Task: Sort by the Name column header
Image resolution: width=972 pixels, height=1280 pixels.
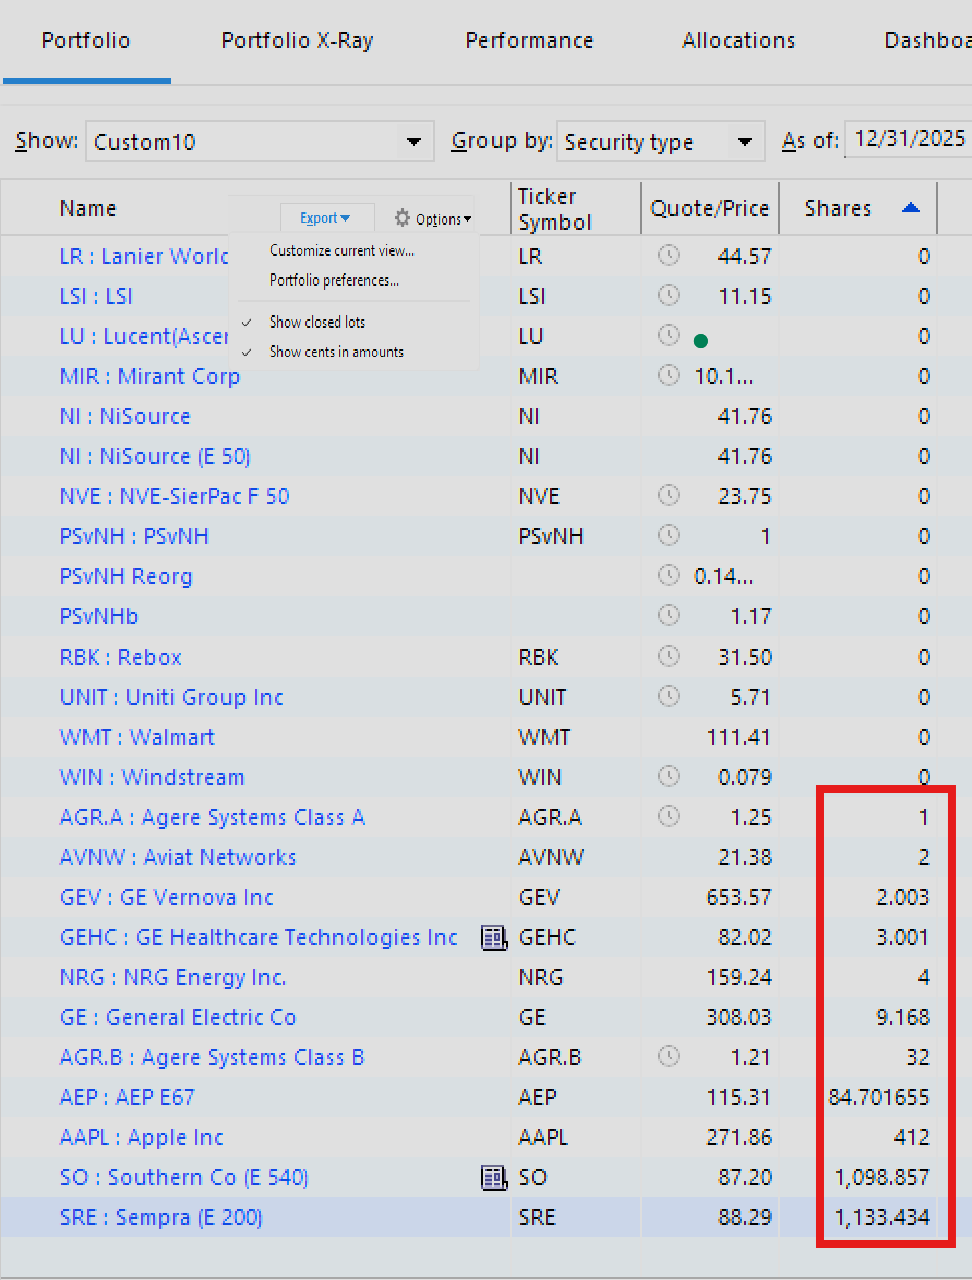Action: [x=88, y=208]
